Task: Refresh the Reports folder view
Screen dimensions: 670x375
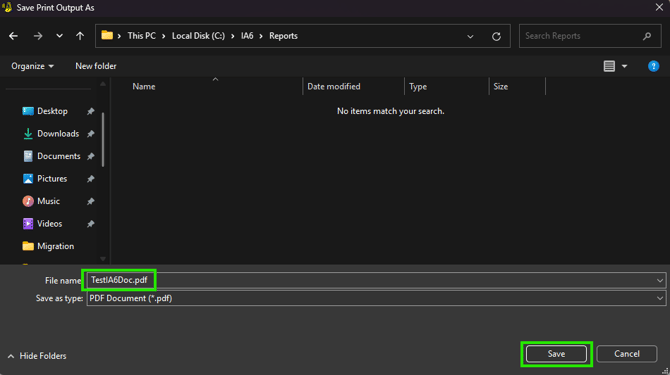Action: click(x=496, y=37)
